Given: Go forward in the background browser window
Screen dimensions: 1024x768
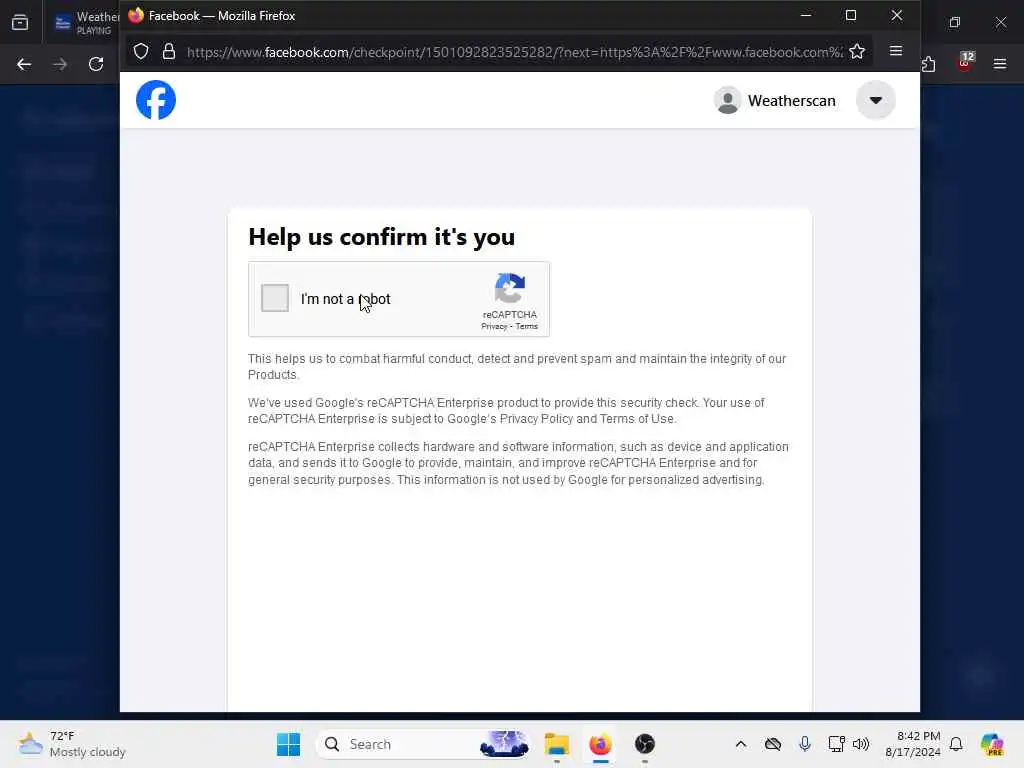Looking at the screenshot, I should (60, 64).
